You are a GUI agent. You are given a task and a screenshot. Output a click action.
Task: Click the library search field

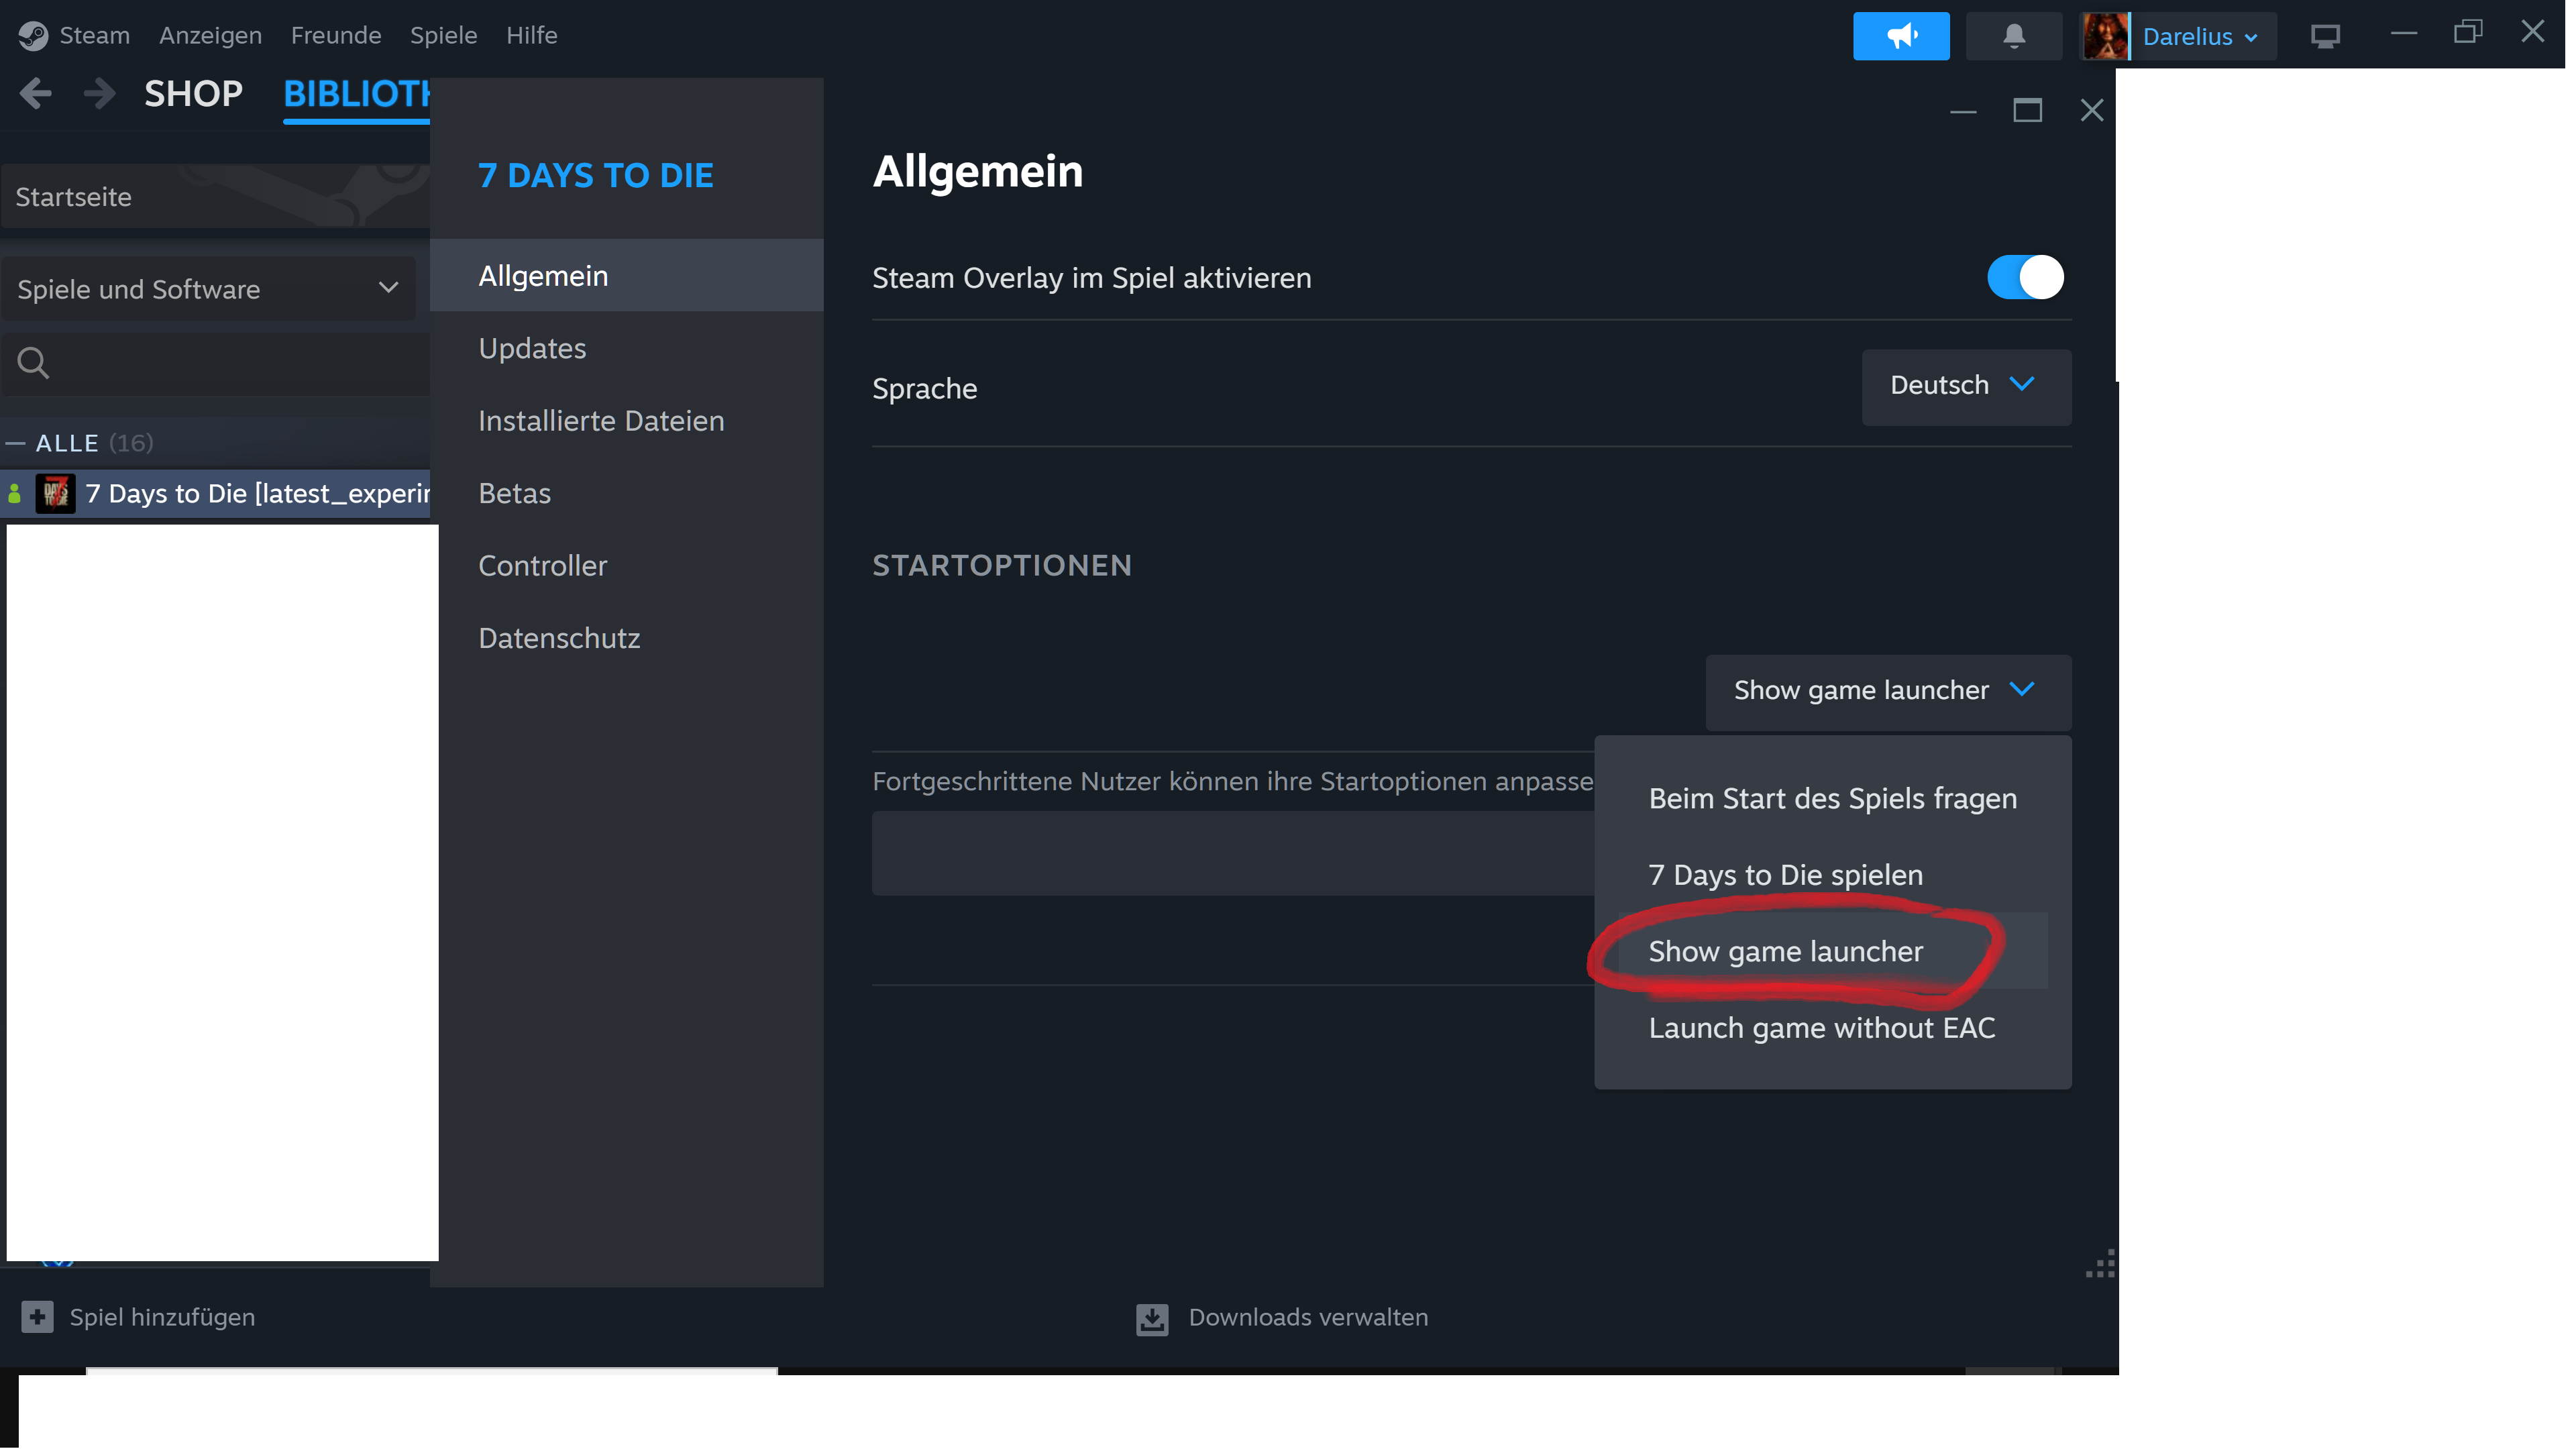[215, 363]
